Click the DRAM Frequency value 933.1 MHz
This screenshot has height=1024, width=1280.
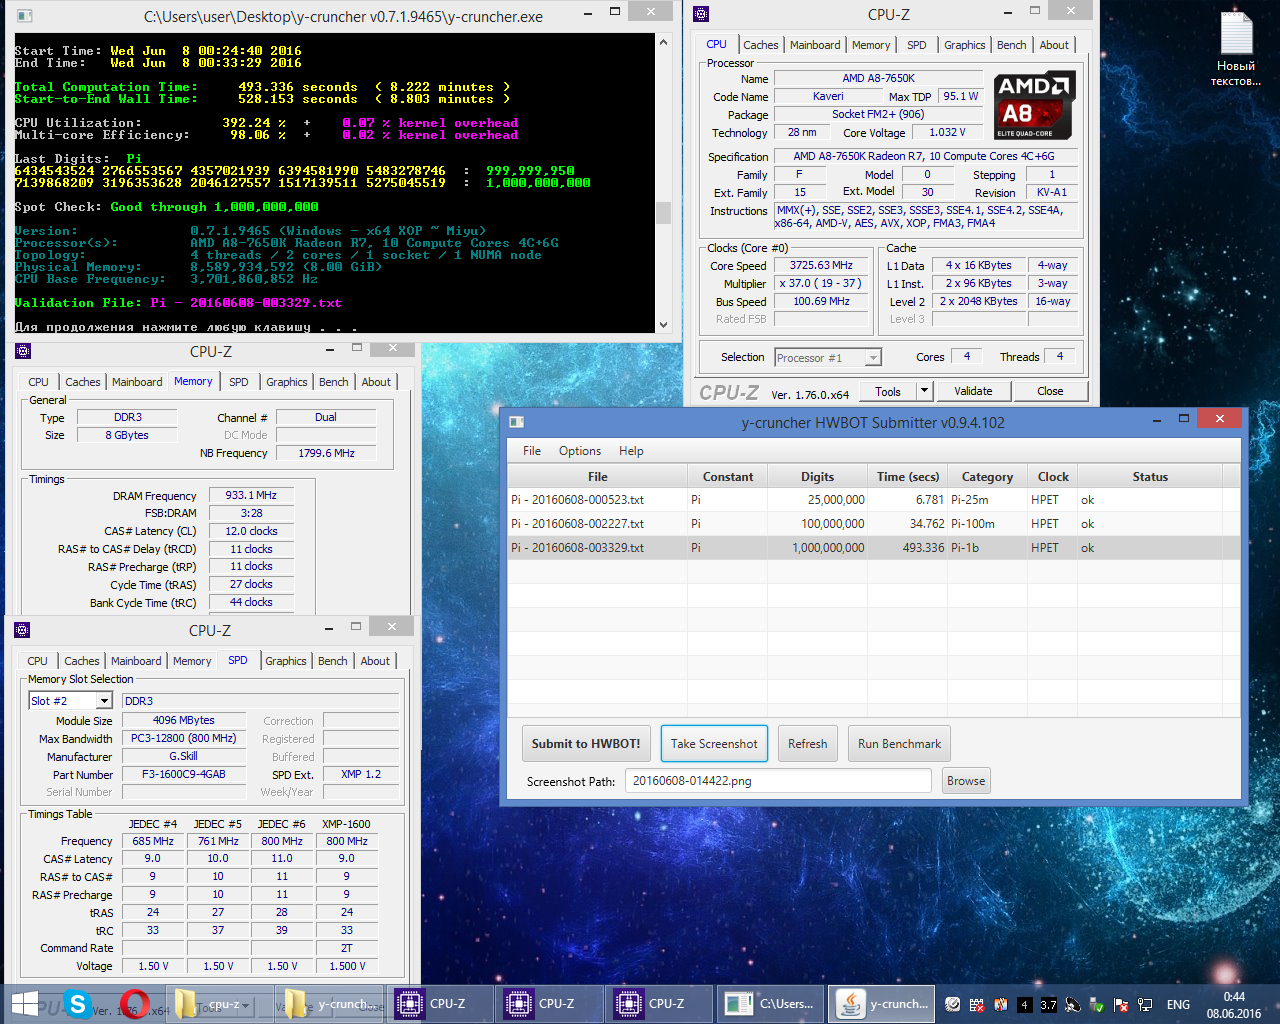251,495
